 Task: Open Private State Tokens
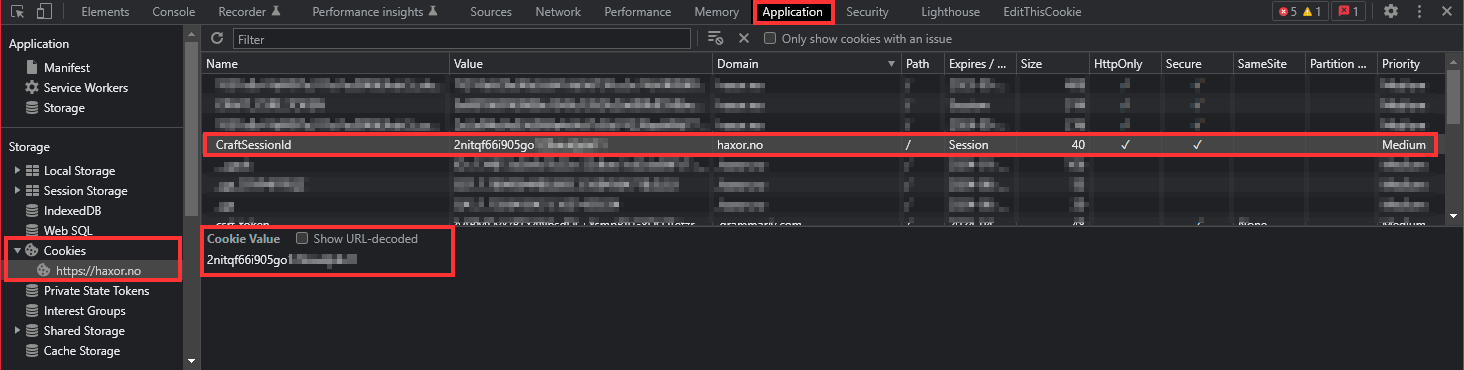[96, 291]
